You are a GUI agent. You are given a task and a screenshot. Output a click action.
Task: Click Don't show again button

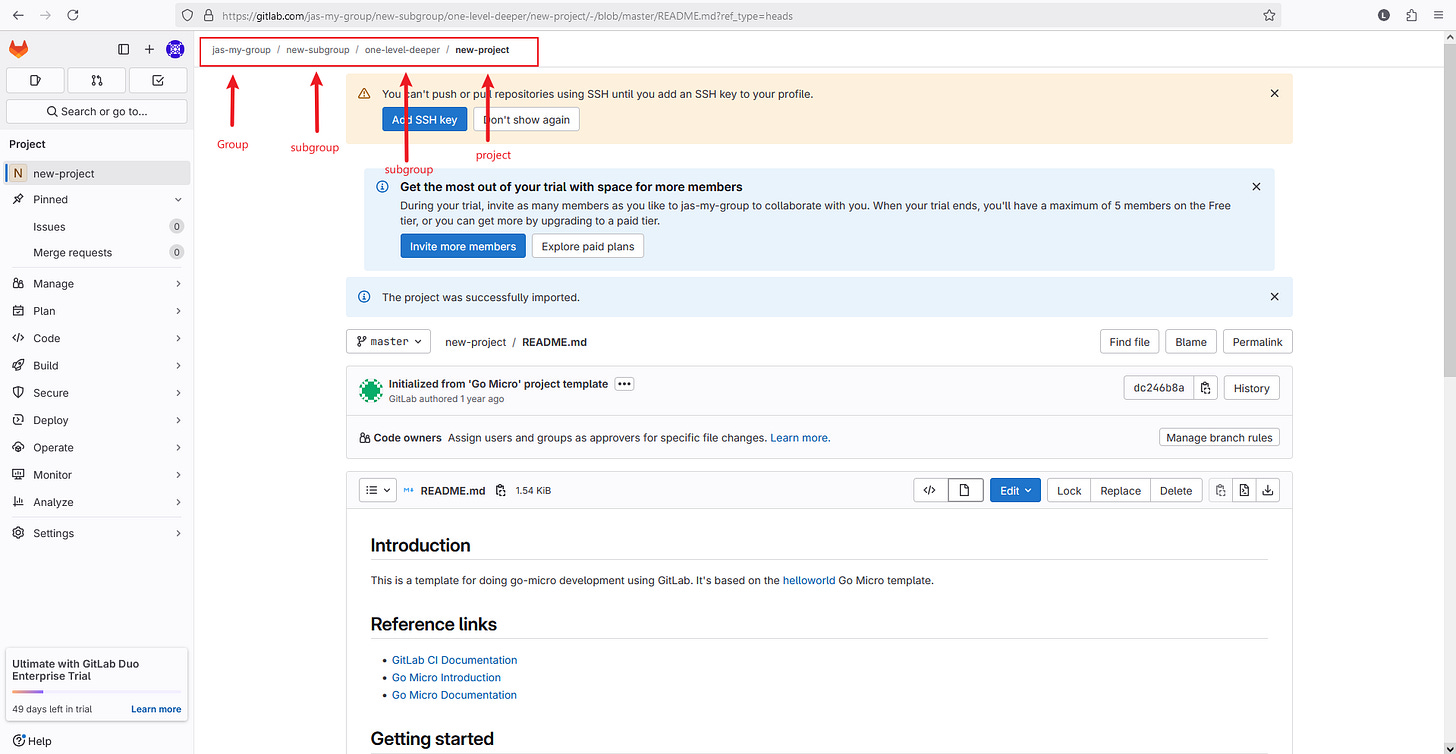point(526,119)
